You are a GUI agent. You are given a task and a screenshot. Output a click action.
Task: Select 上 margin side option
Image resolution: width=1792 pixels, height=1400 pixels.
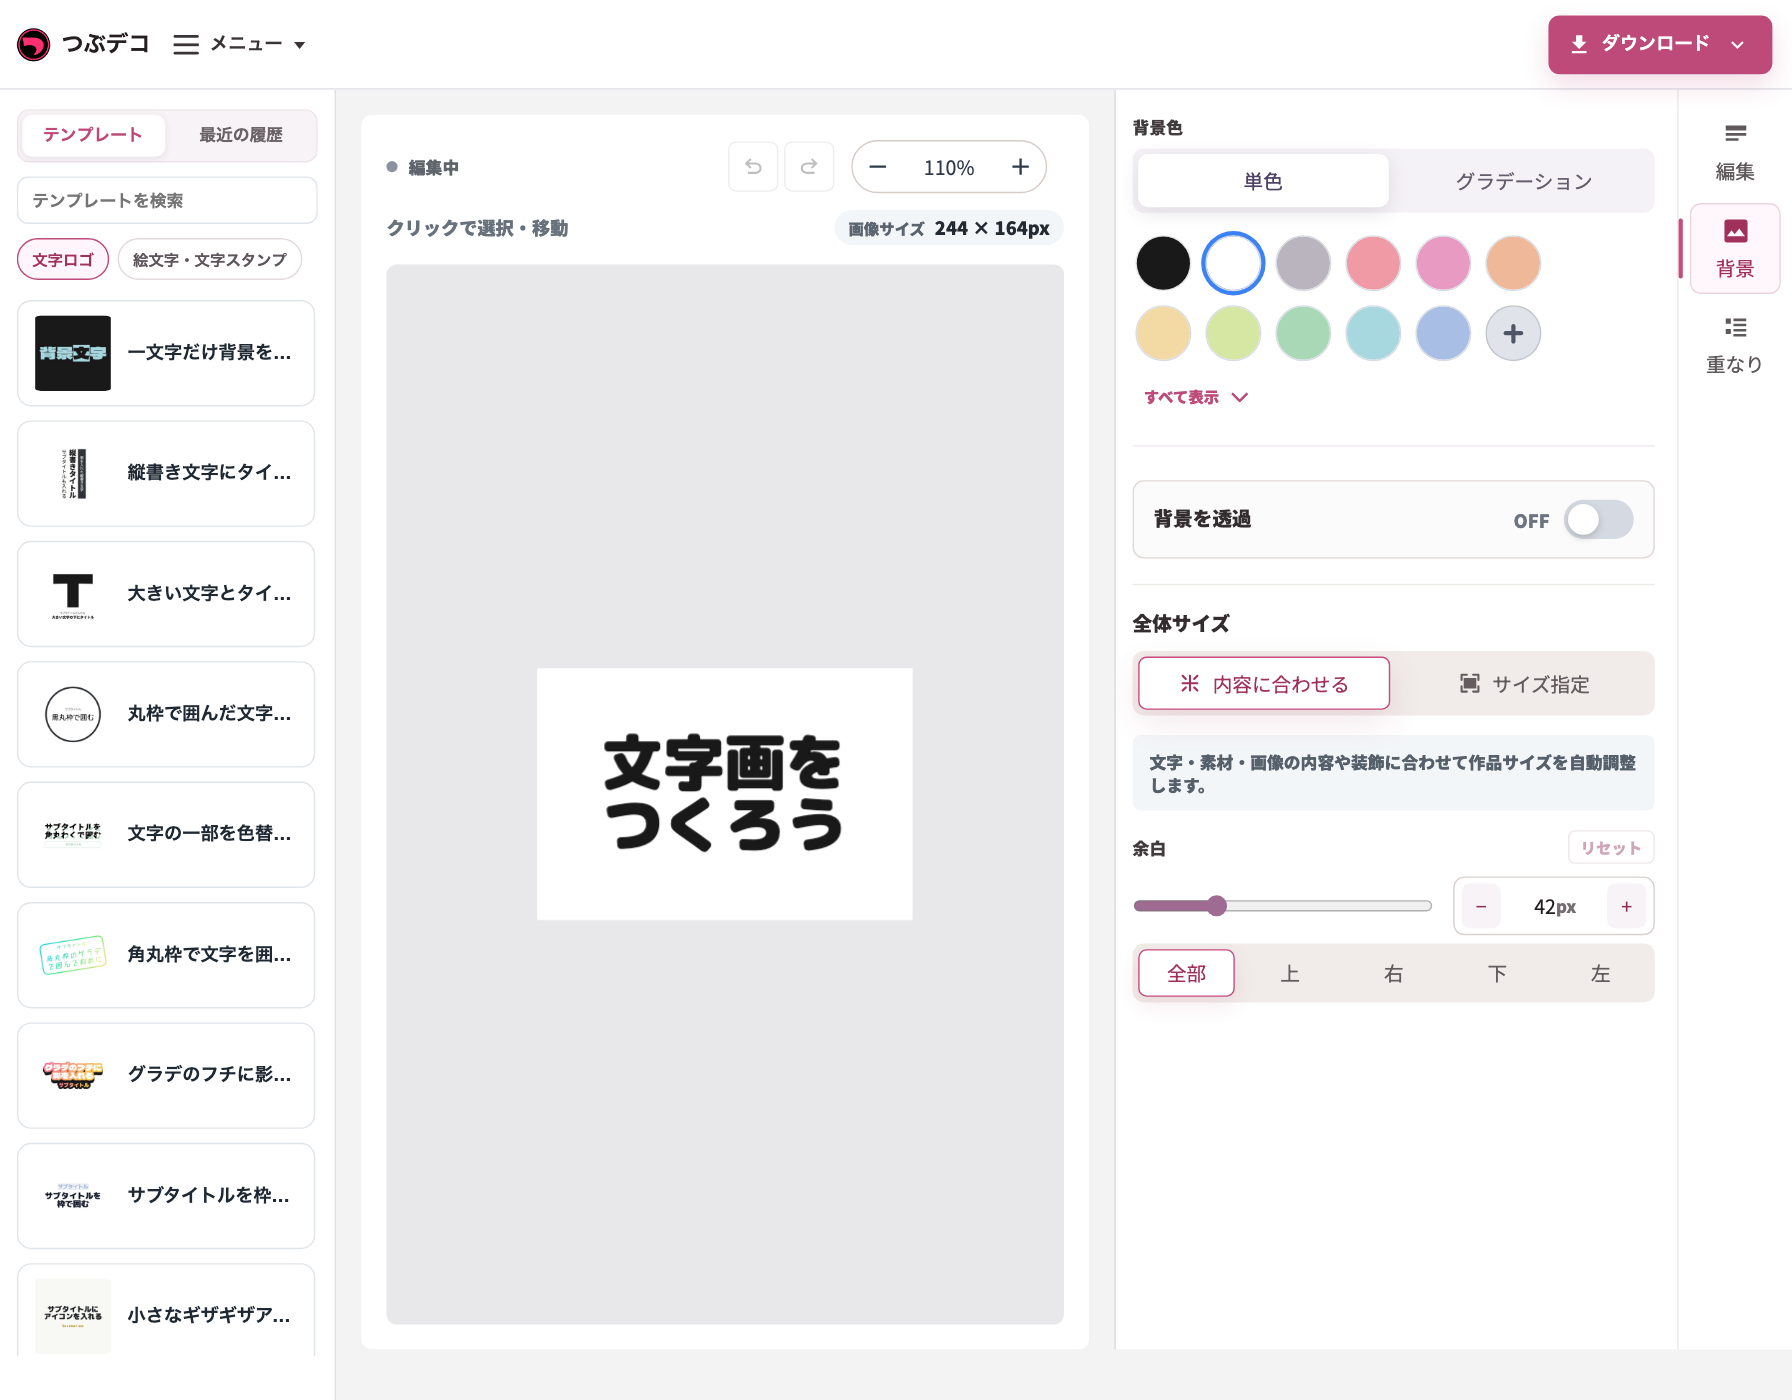click(1290, 973)
